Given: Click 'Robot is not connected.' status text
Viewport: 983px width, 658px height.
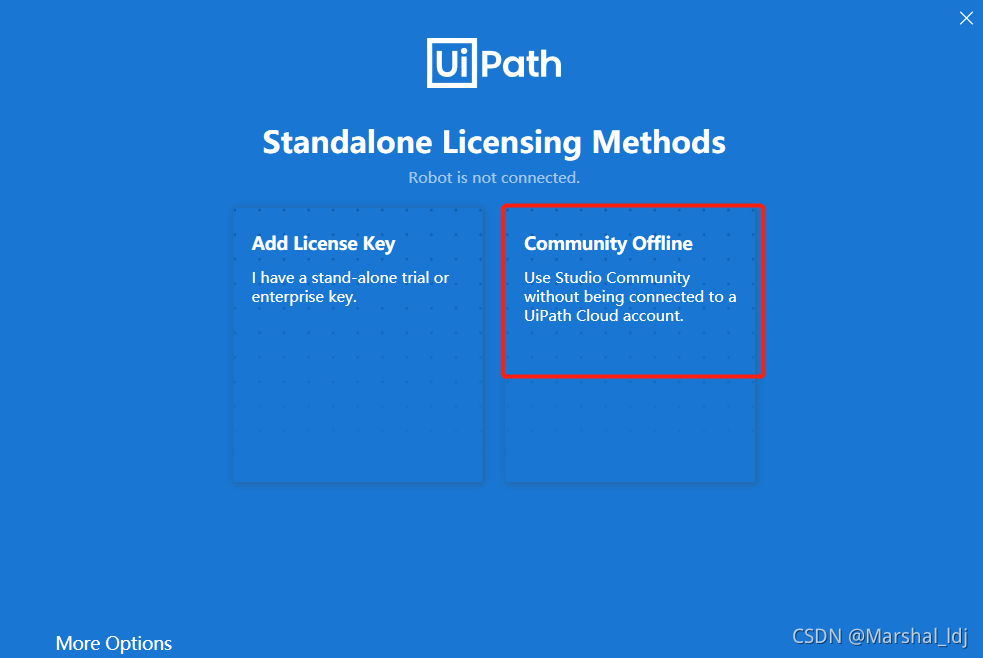Looking at the screenshot, I should (x=494, y=178).
